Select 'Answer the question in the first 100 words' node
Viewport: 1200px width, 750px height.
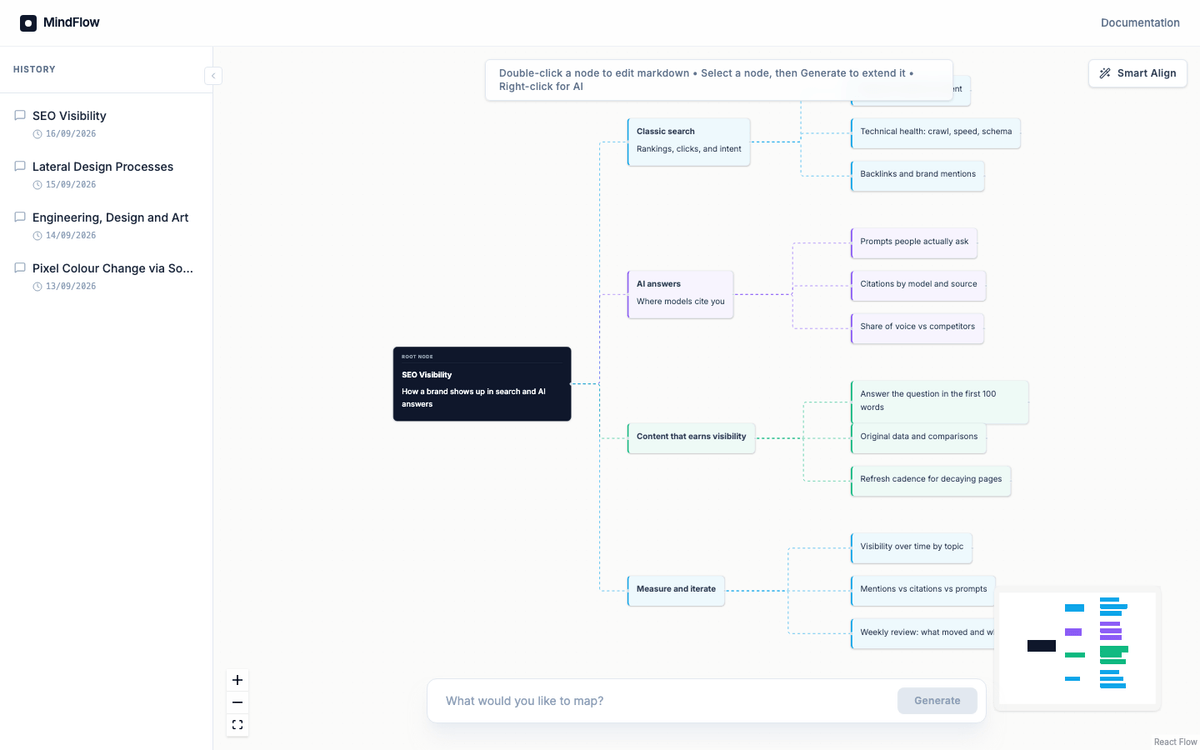point(939,401)
